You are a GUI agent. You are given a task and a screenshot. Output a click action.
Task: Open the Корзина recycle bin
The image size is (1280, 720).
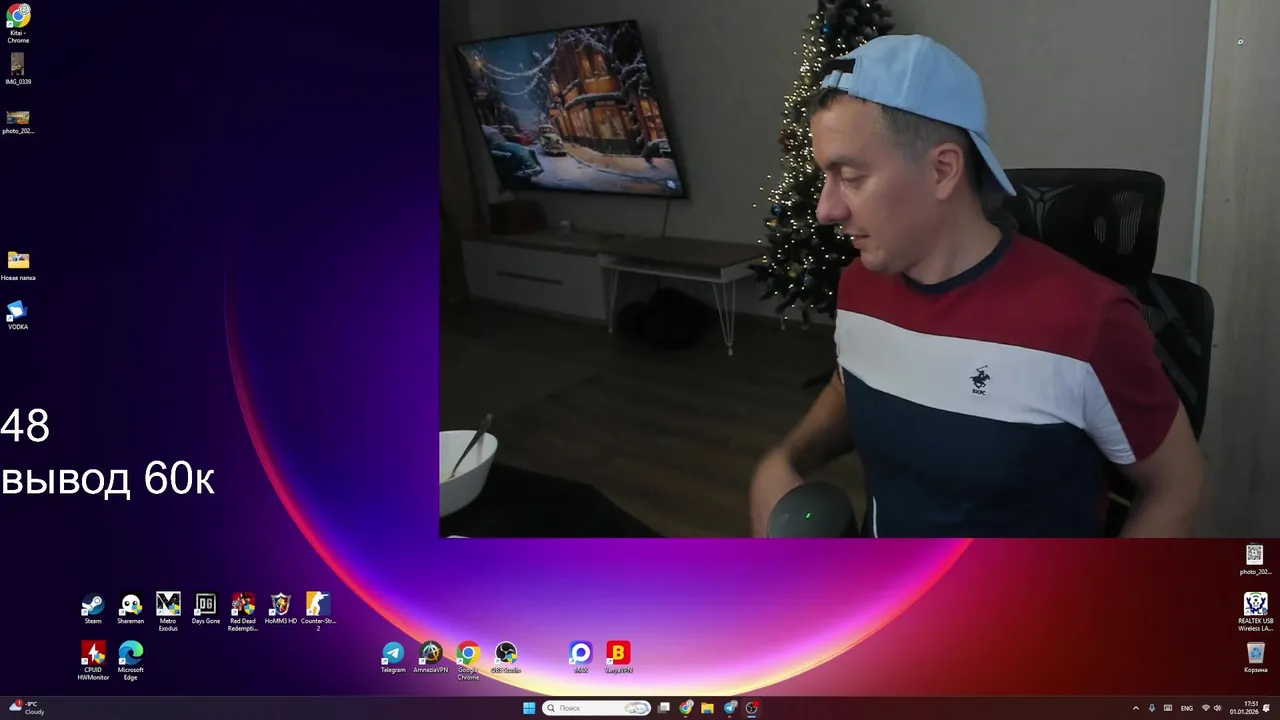coord(1256,658)
